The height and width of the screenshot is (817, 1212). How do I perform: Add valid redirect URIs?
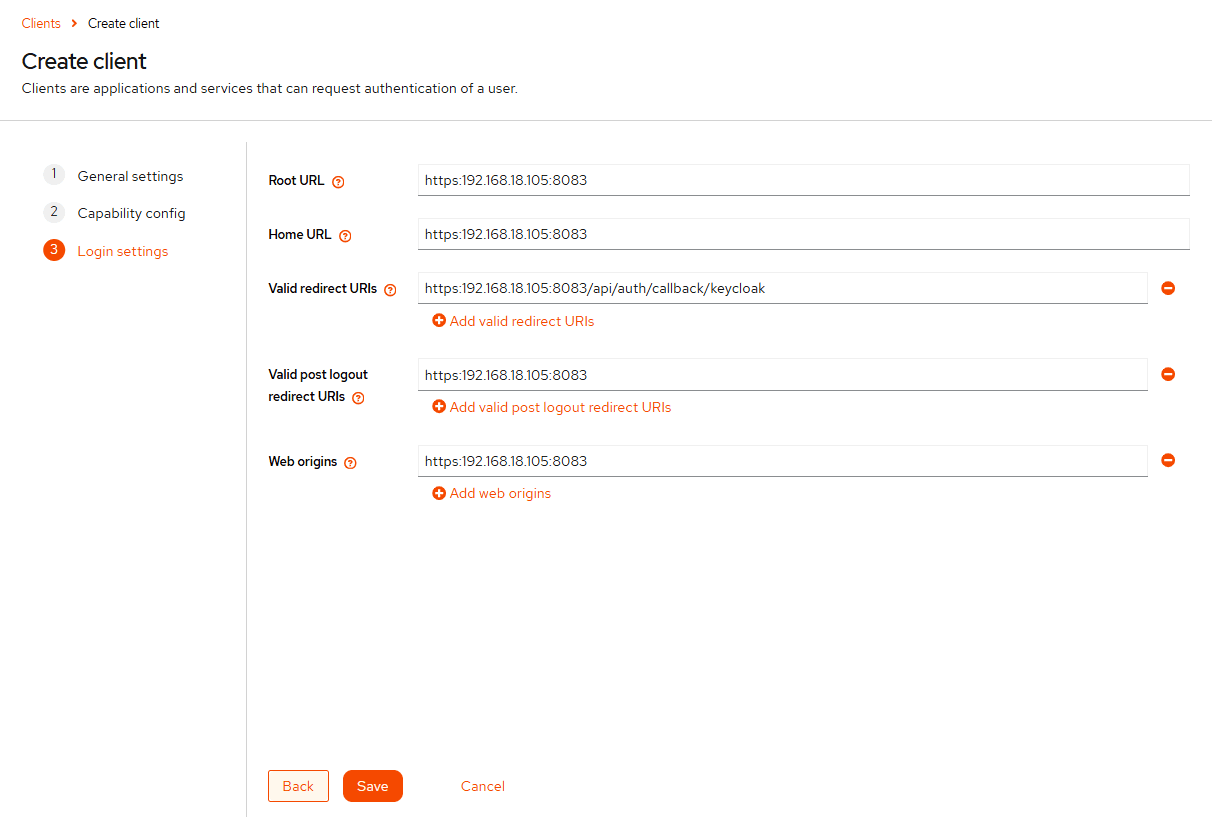[513, 321]
